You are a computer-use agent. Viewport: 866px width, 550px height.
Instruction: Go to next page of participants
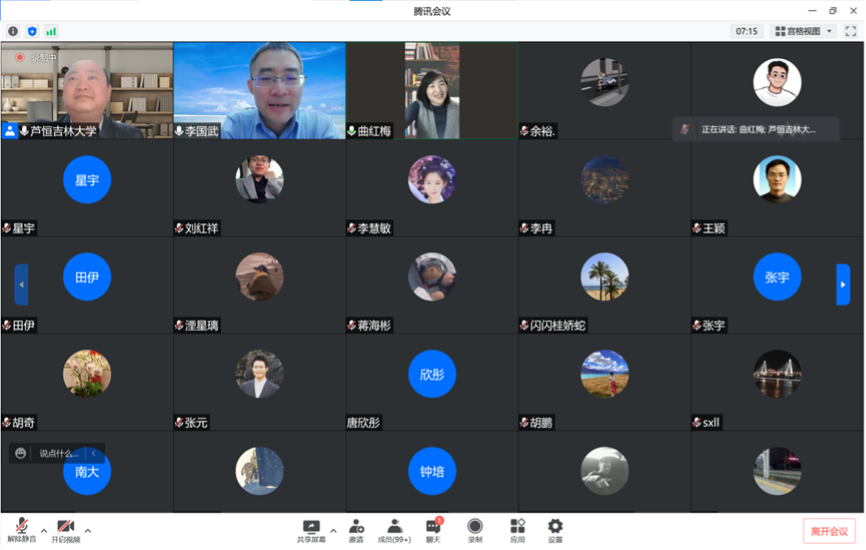843,284
